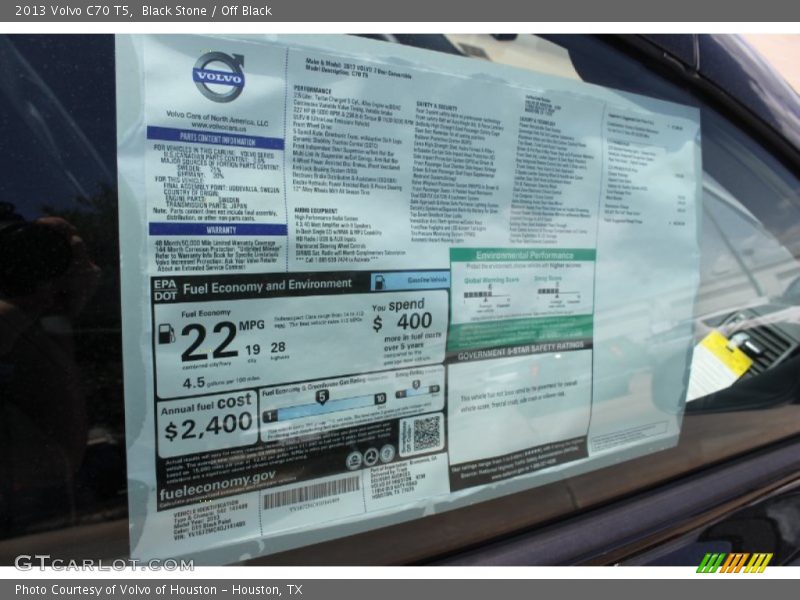Viewport: 800px width, 600px height.
Task: Click the Photo Courtesy of Volvo of Houston caption
Action: point(158,590)
